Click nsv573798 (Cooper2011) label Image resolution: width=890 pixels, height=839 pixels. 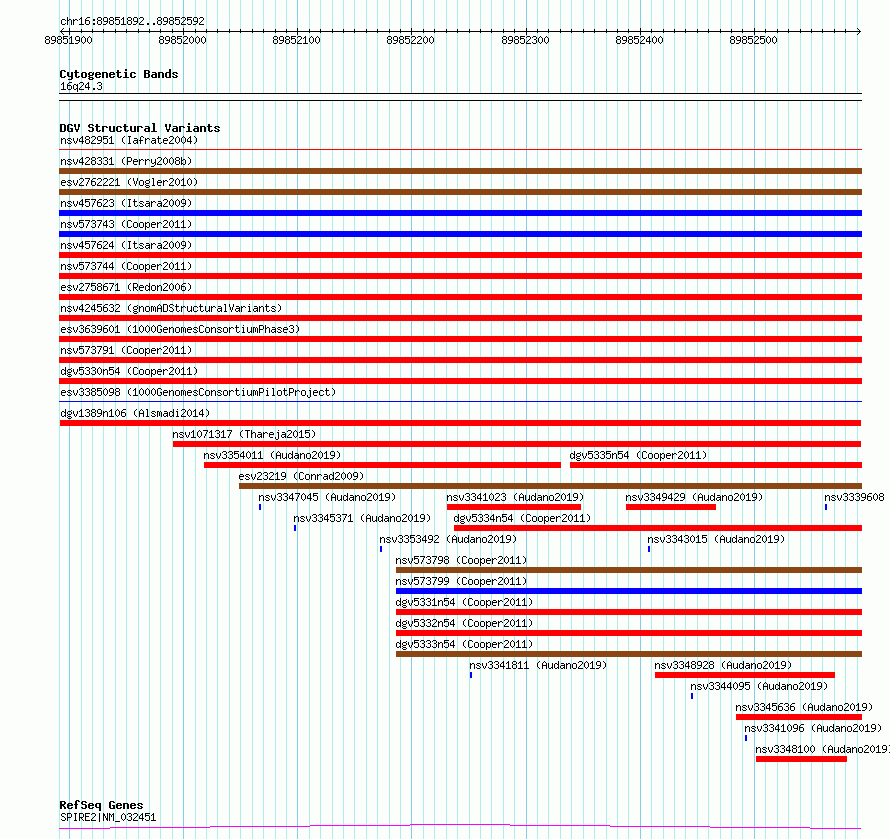click(461, 560)
